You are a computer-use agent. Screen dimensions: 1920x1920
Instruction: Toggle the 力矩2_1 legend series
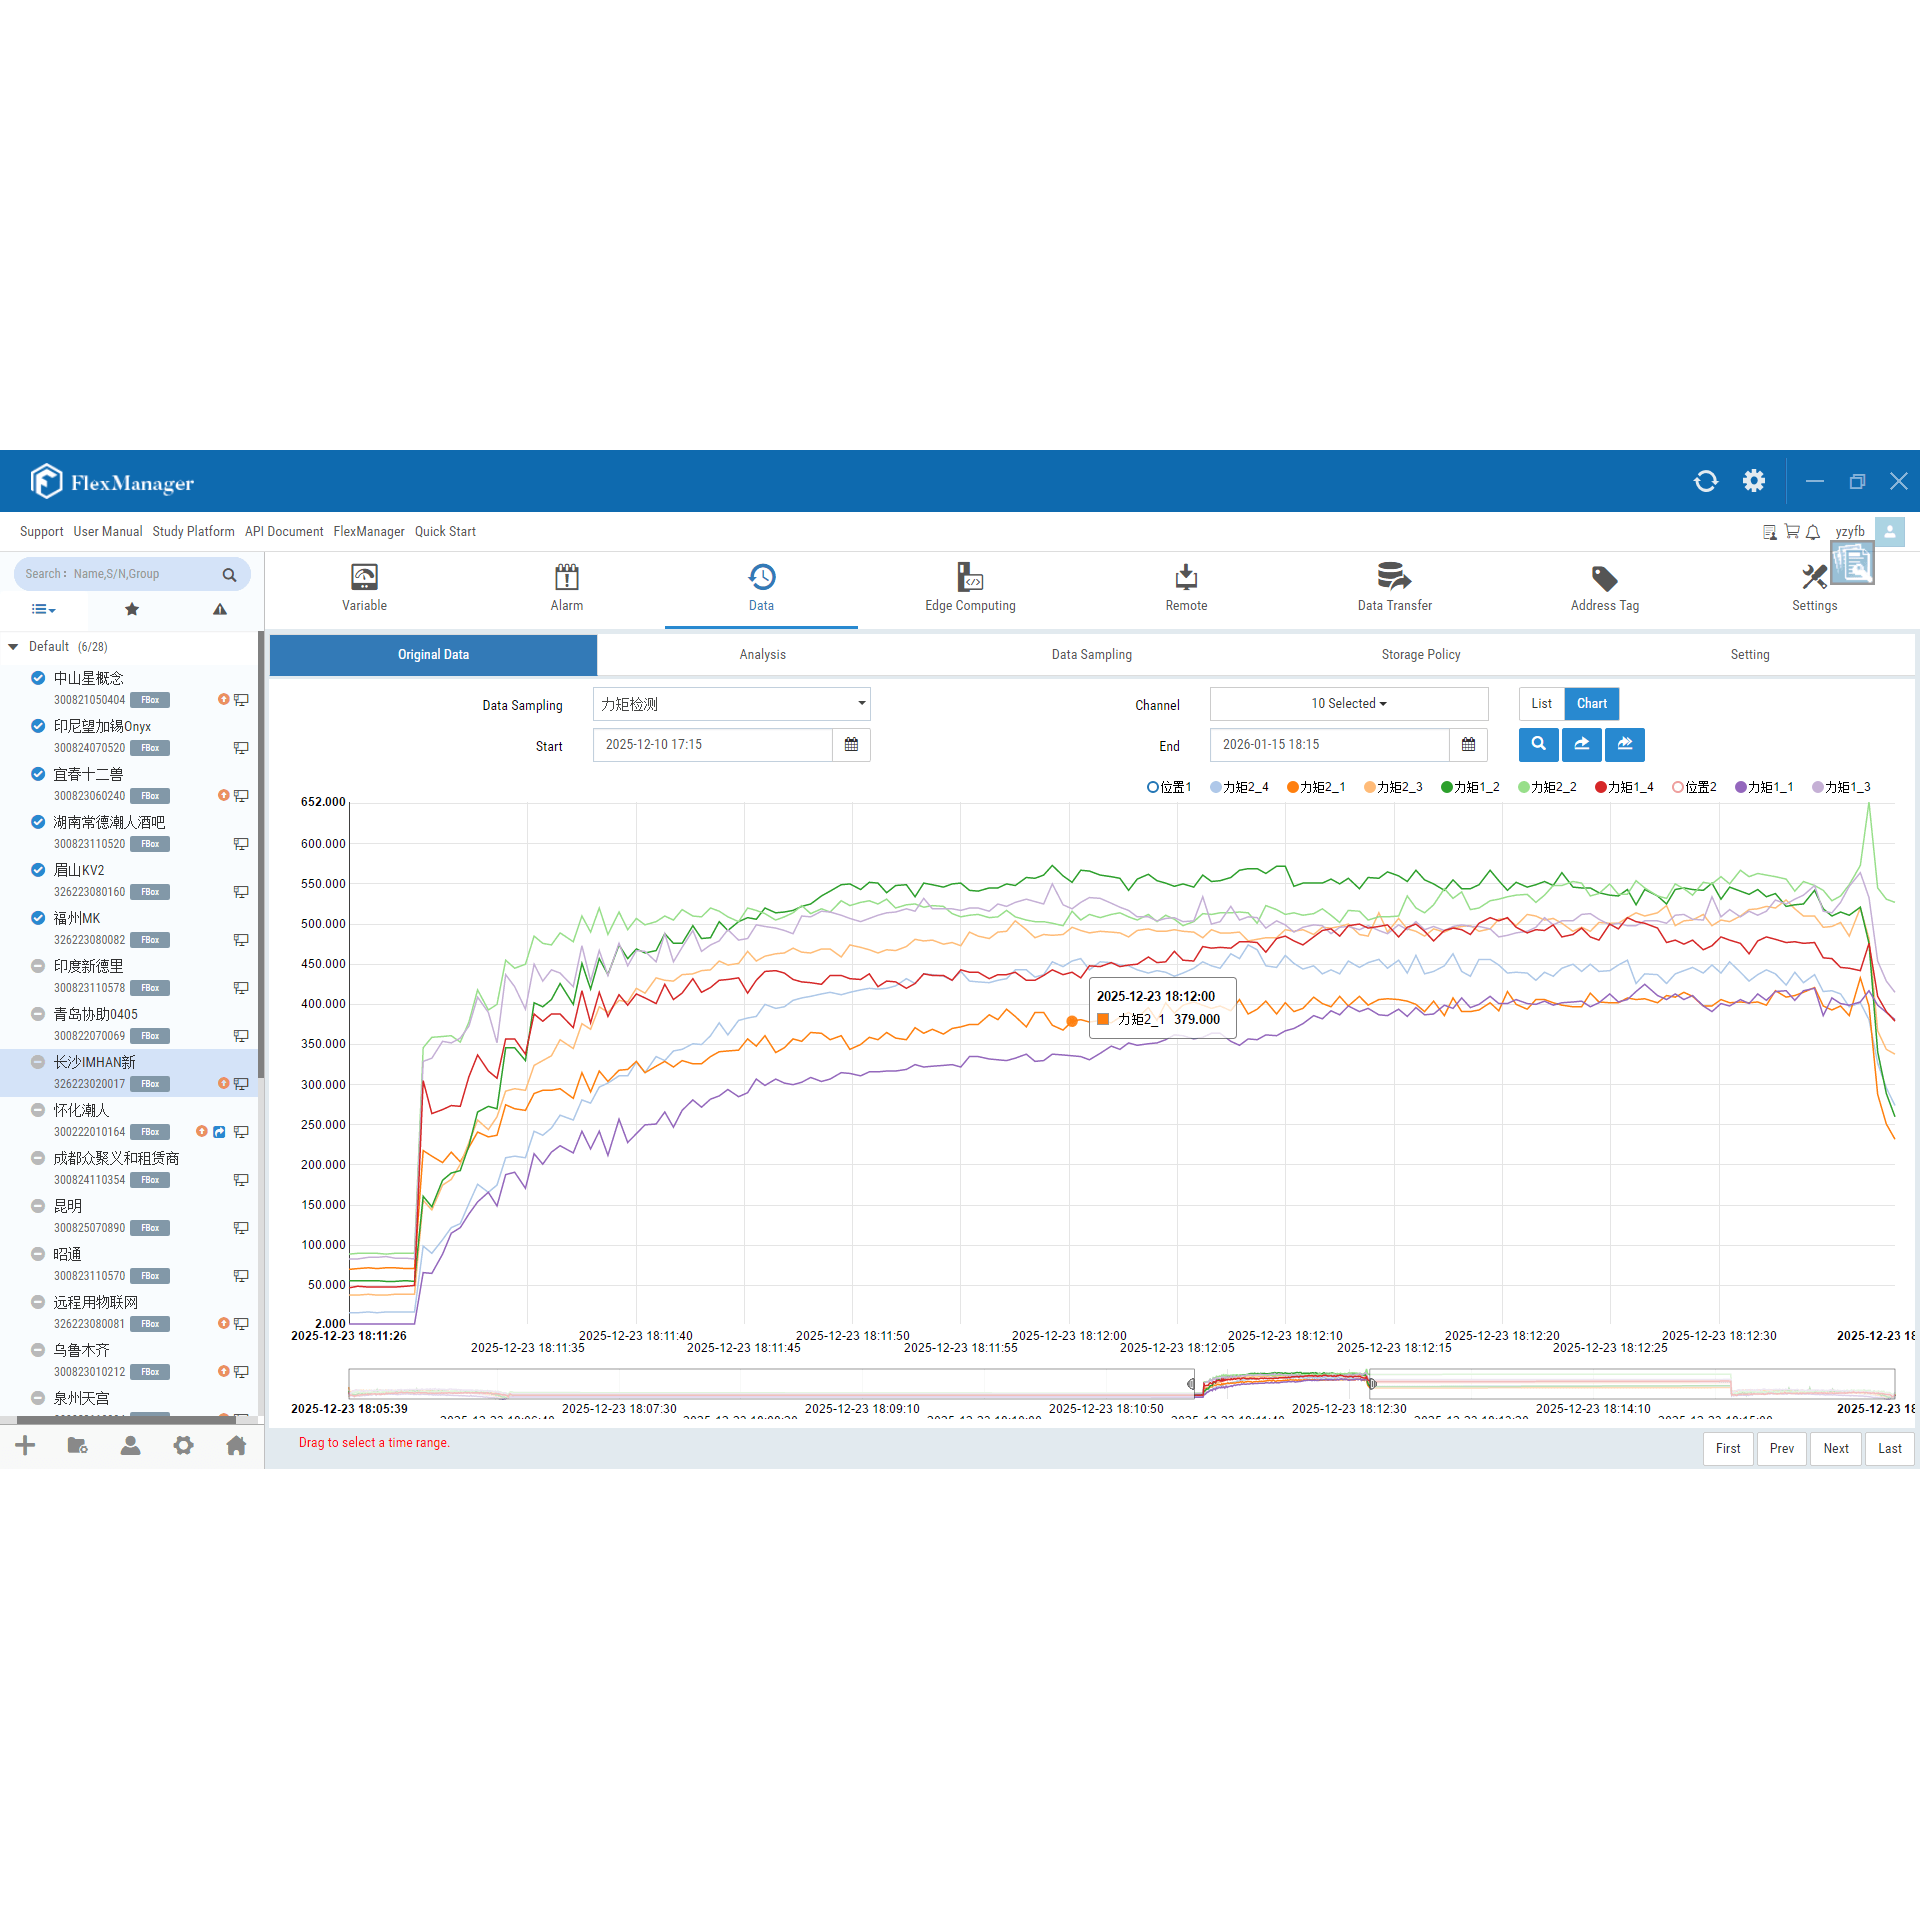pos(1316,787)
